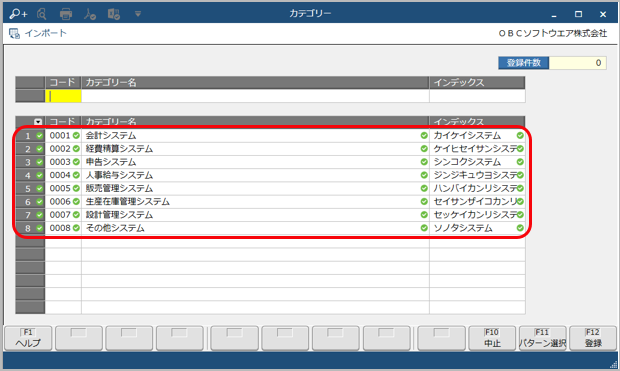Click green icon at end of 設計管理システム name cell

click(424, 215)
